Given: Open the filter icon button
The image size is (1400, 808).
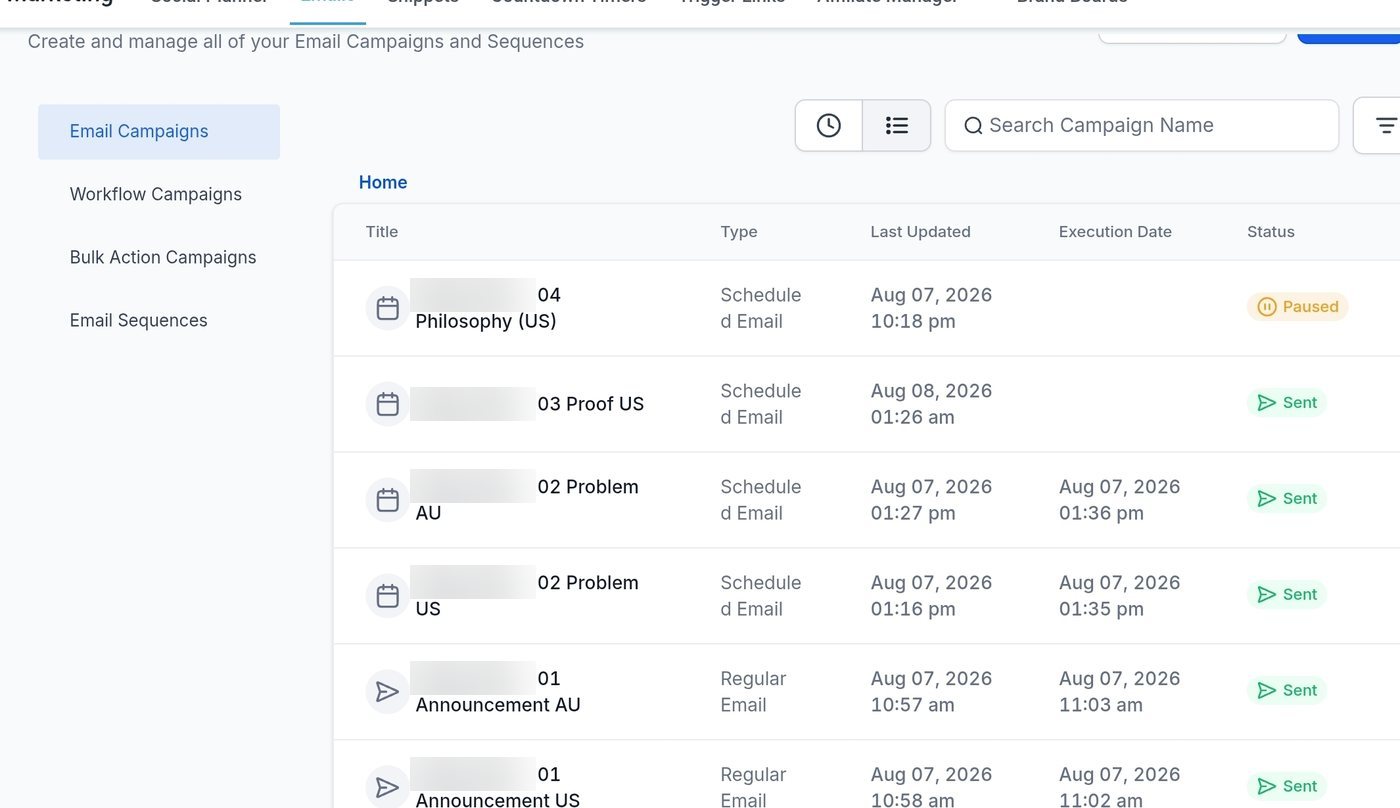Looking at the screenshot, I should [x=1385, y=126].
